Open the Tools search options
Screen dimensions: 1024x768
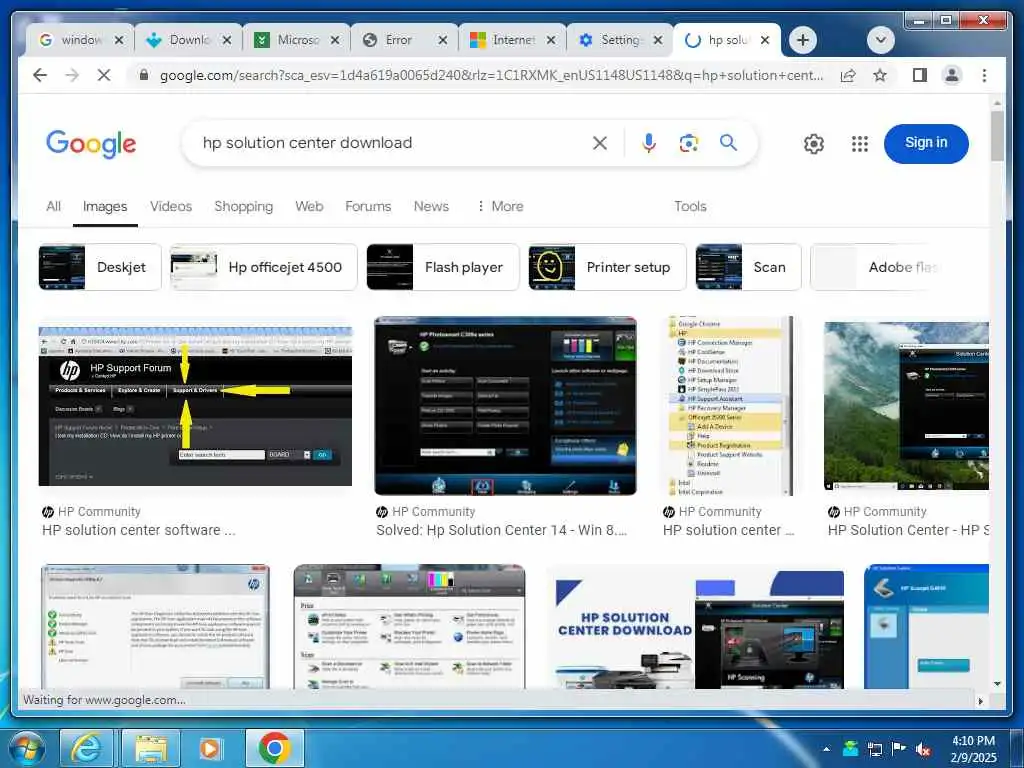(690, 206)
